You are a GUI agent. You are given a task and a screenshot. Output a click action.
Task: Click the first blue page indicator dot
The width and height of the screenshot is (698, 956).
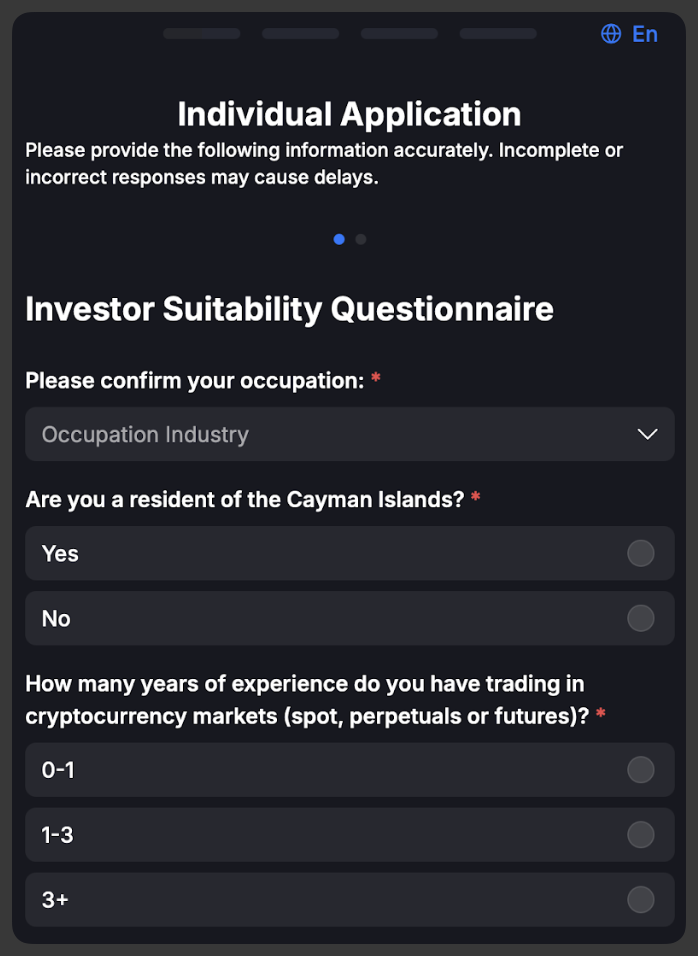pyautogui.click(x=340, y=239)
